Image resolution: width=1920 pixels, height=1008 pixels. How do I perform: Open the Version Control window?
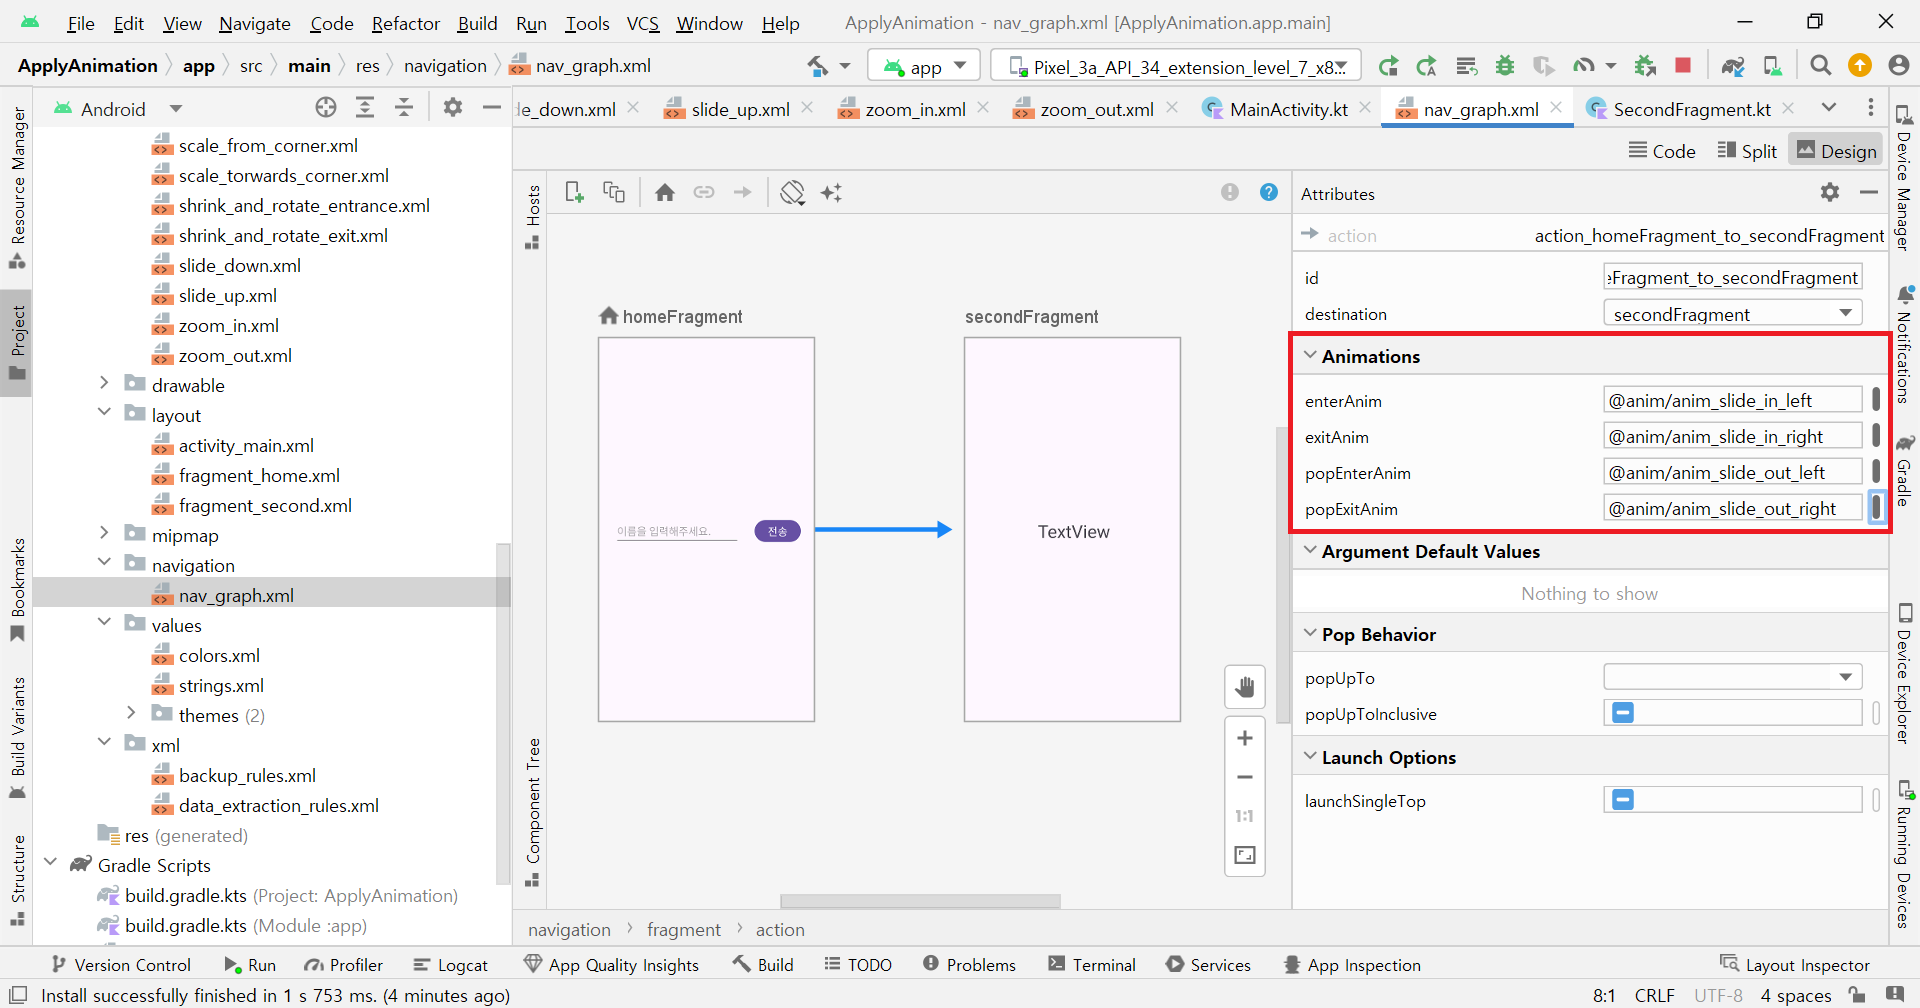[x=121, y=965]
